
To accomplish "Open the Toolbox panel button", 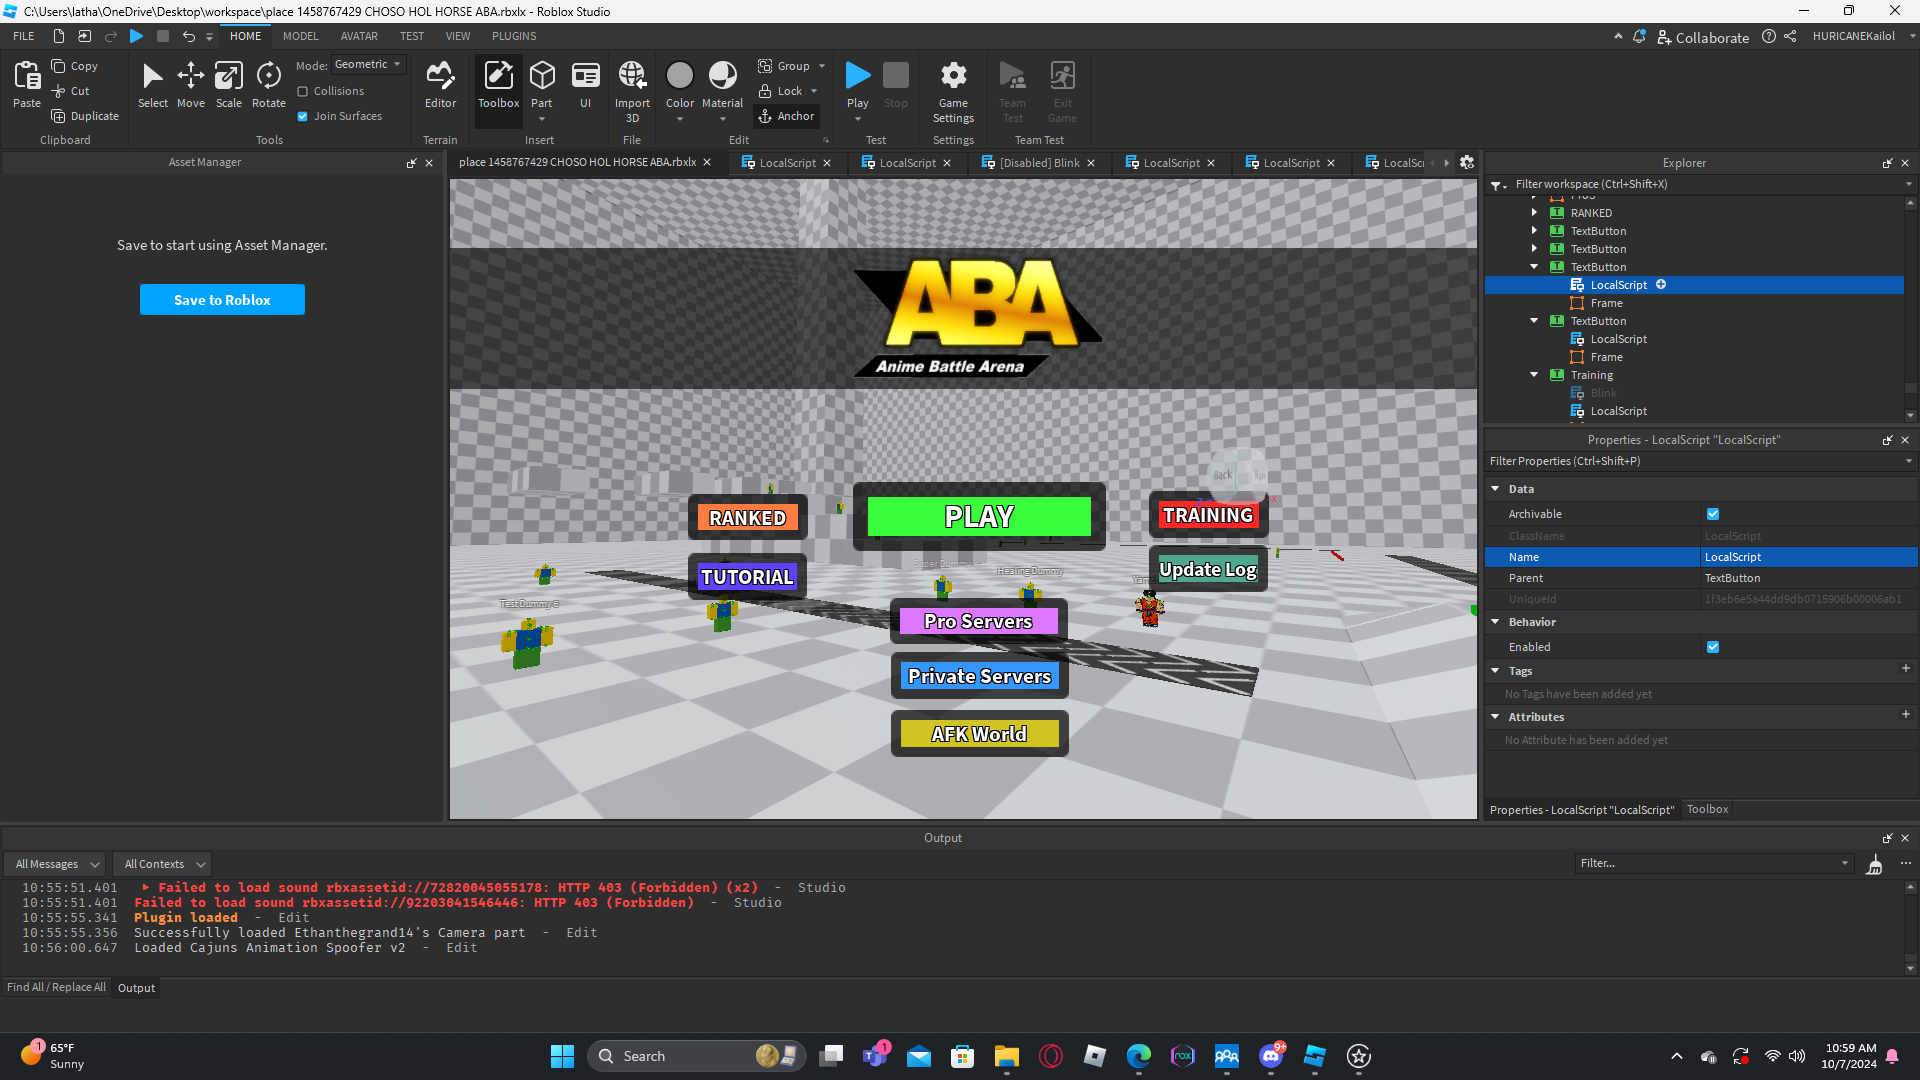I will pos(498,84).
